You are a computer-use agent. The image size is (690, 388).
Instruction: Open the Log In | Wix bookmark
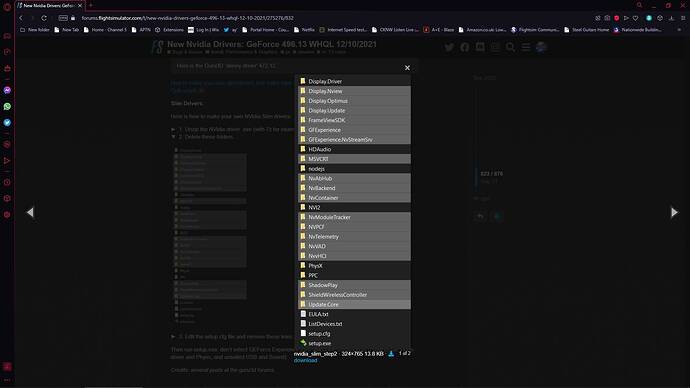203,30
